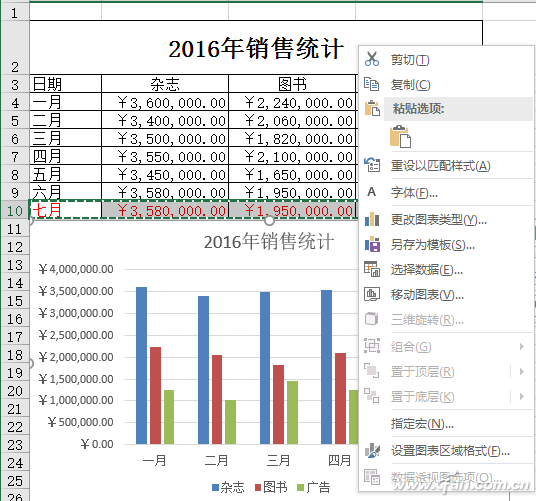
Task: Click the Move Chart icon
Action: click(x=372, y=294)
